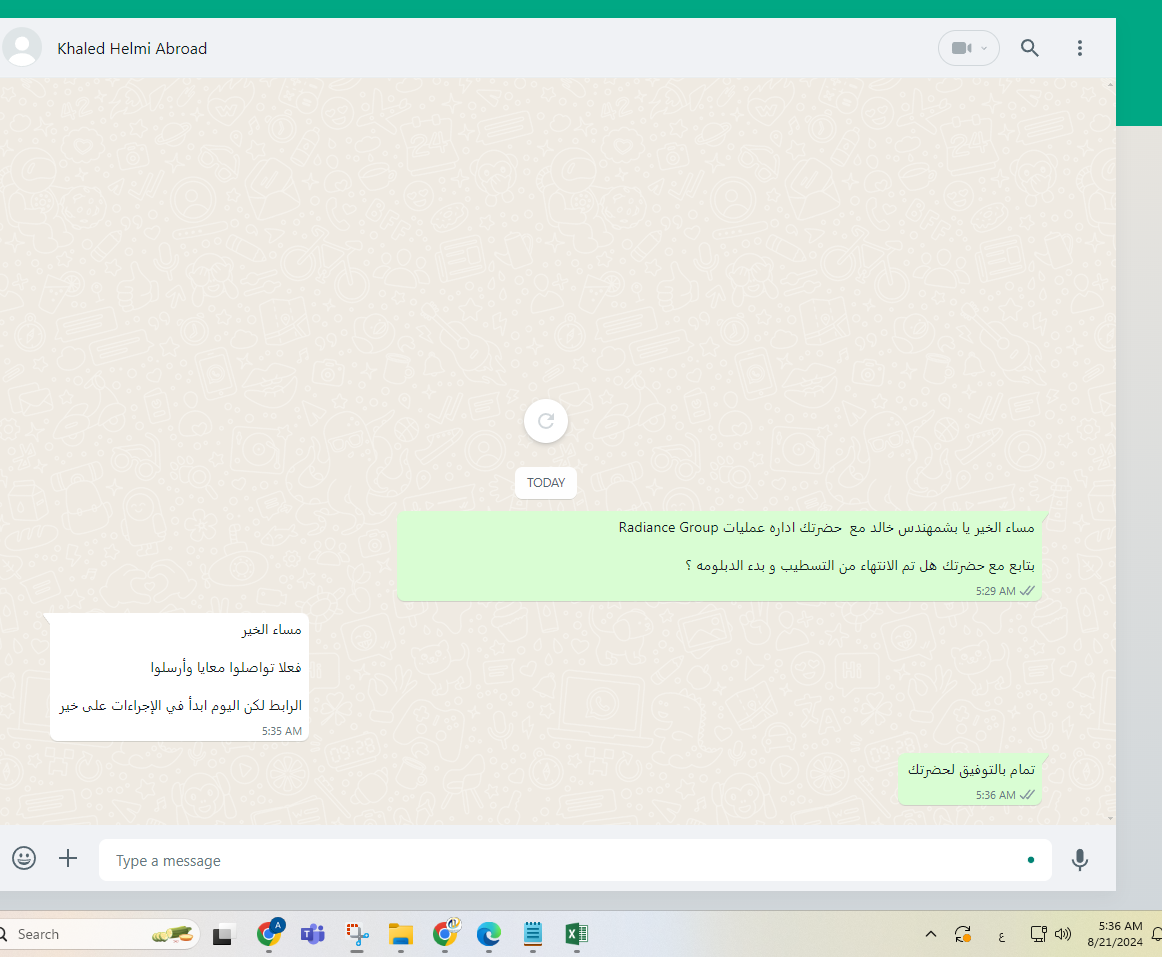Open Khaled Helmi Abroad contact profile picture
This screenshot has height=957, width=1162.
pyautogui.click(x=21, y=48)
